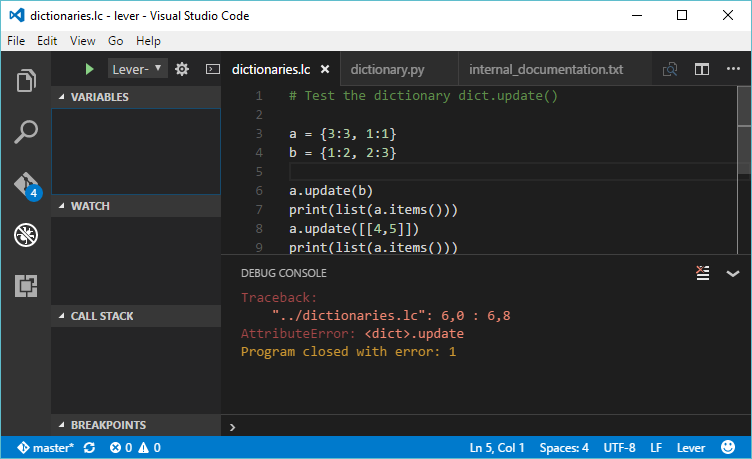Switch to the dictionary.py tab
This screenshot has width=752, height=459.
390,70
